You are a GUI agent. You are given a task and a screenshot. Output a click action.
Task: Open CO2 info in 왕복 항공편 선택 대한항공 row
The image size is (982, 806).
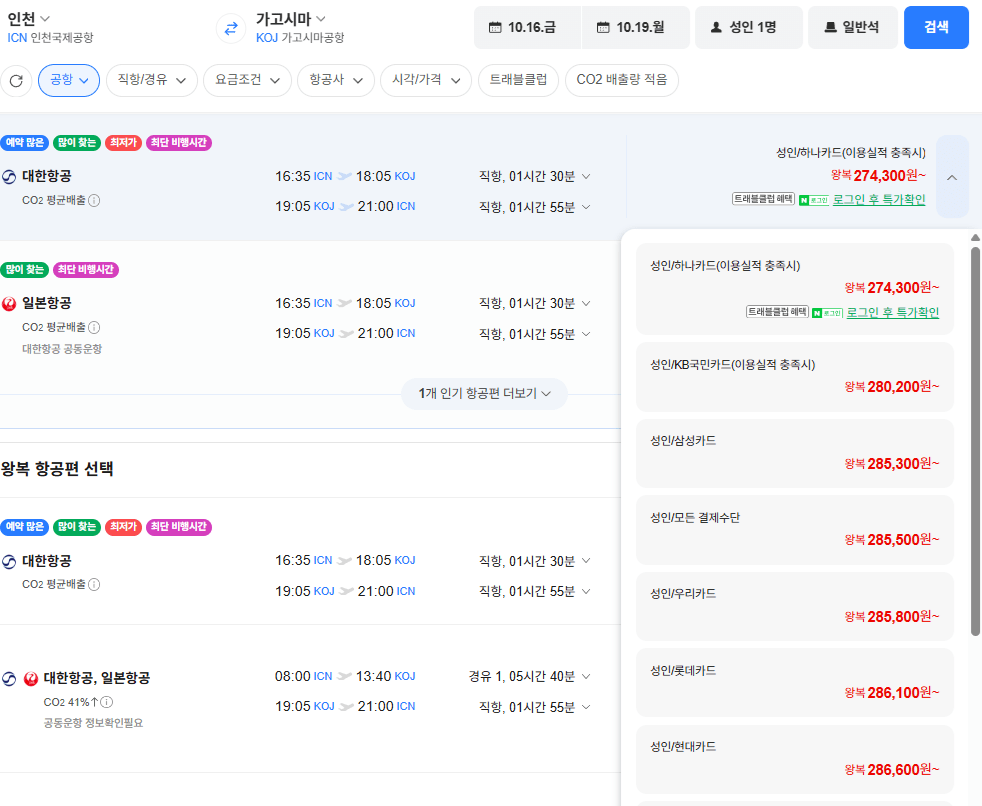pyautogui.click(x=94, y=584)
